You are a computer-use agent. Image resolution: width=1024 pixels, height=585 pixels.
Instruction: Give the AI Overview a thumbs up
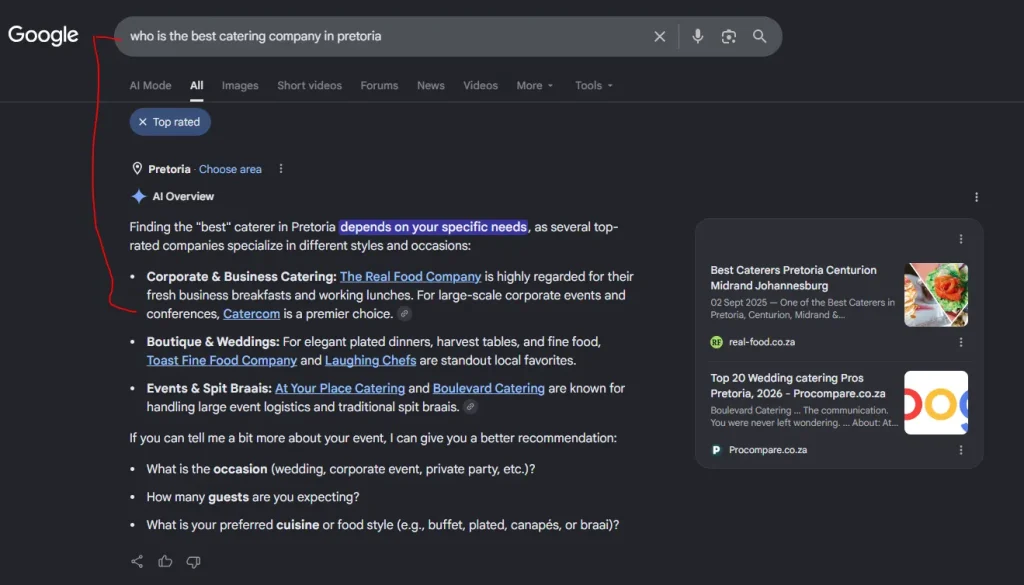[x=165, y=561]
